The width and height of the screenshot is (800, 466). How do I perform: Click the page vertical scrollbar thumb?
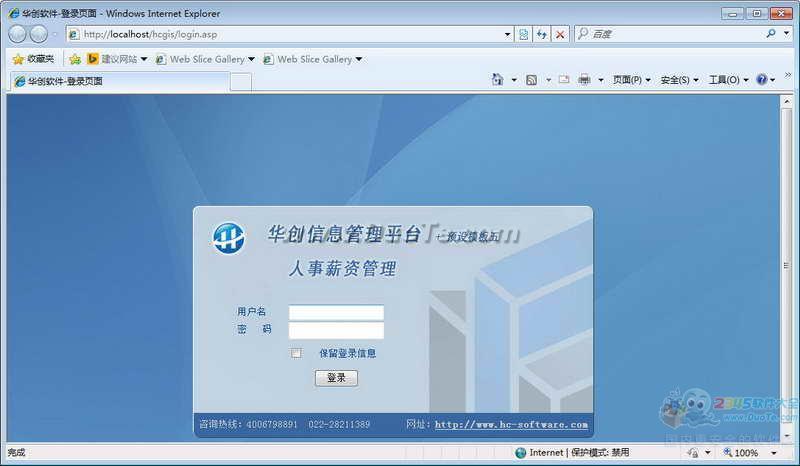point(786,265)
